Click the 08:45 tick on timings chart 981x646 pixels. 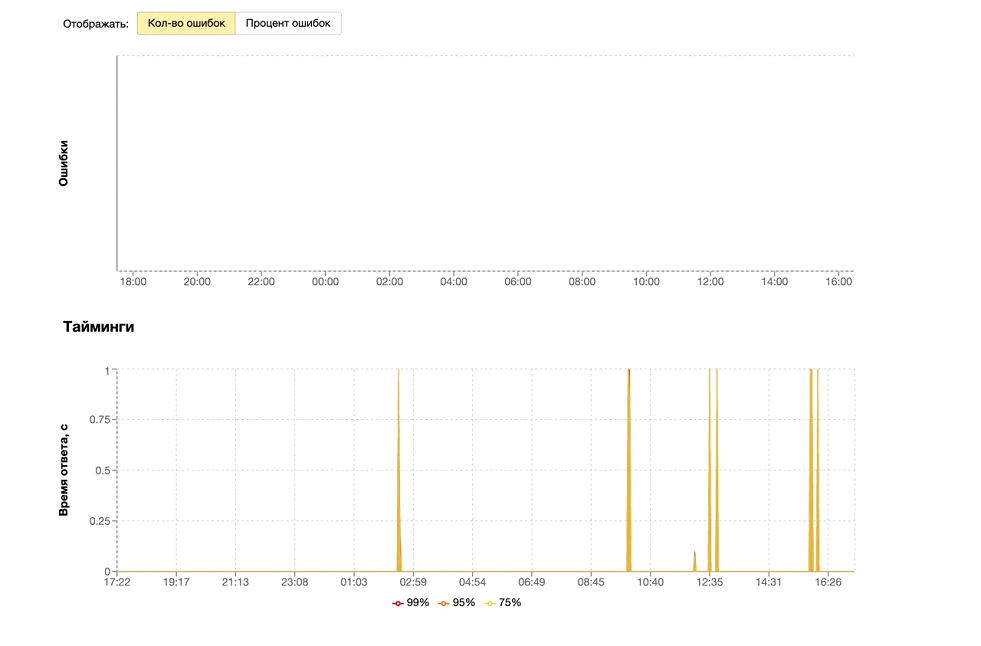pyautogui.click(x=591, y=582)
